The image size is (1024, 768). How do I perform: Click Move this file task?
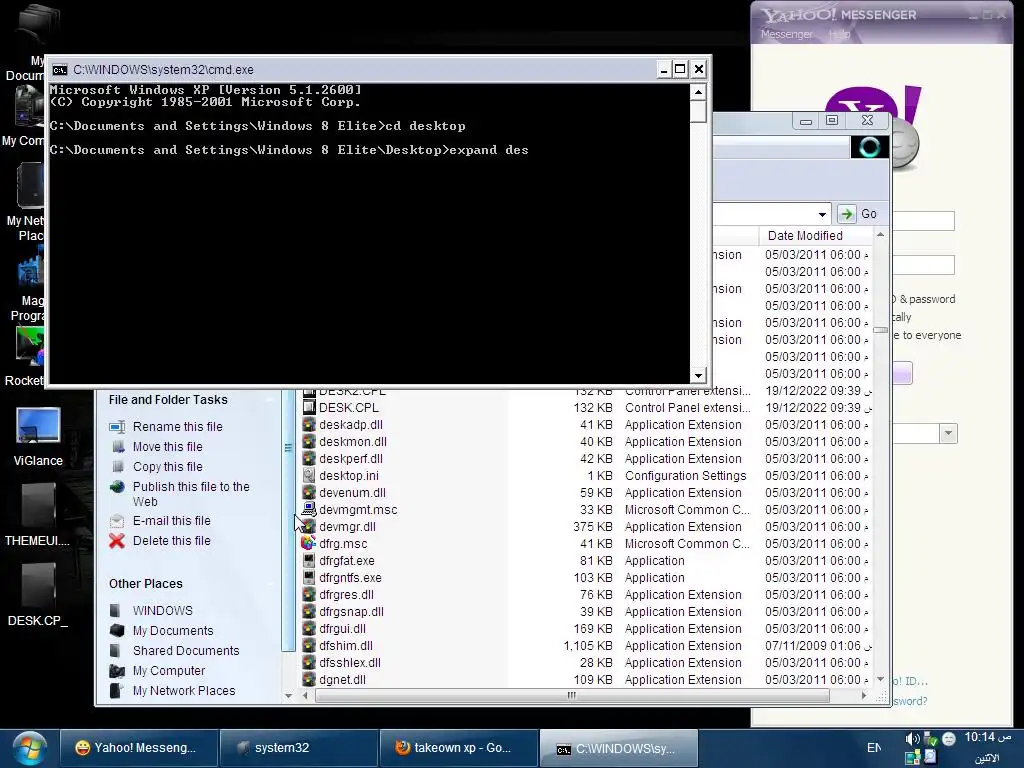point(167,447)
